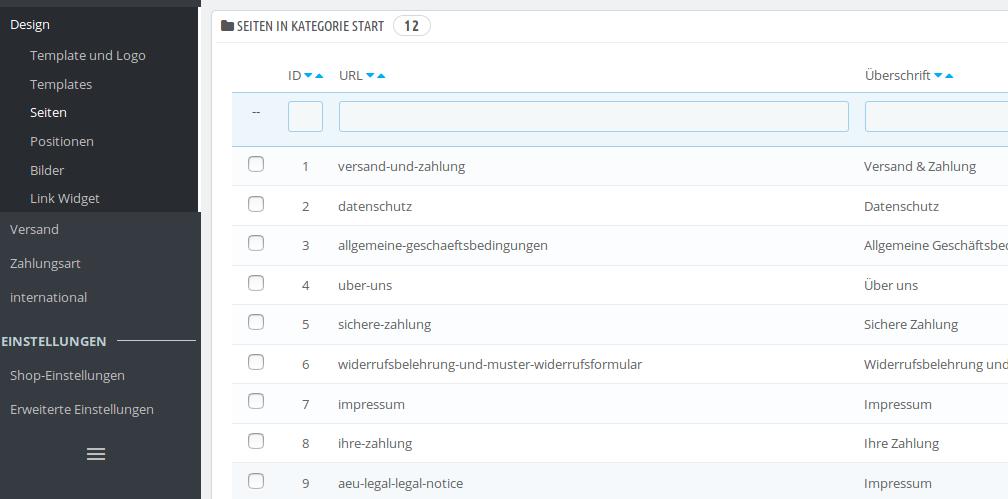Tick the aeu-legal-legal-notice row checkbox
Viewport: 1008px width, 499px height.
tap(256, 481)
